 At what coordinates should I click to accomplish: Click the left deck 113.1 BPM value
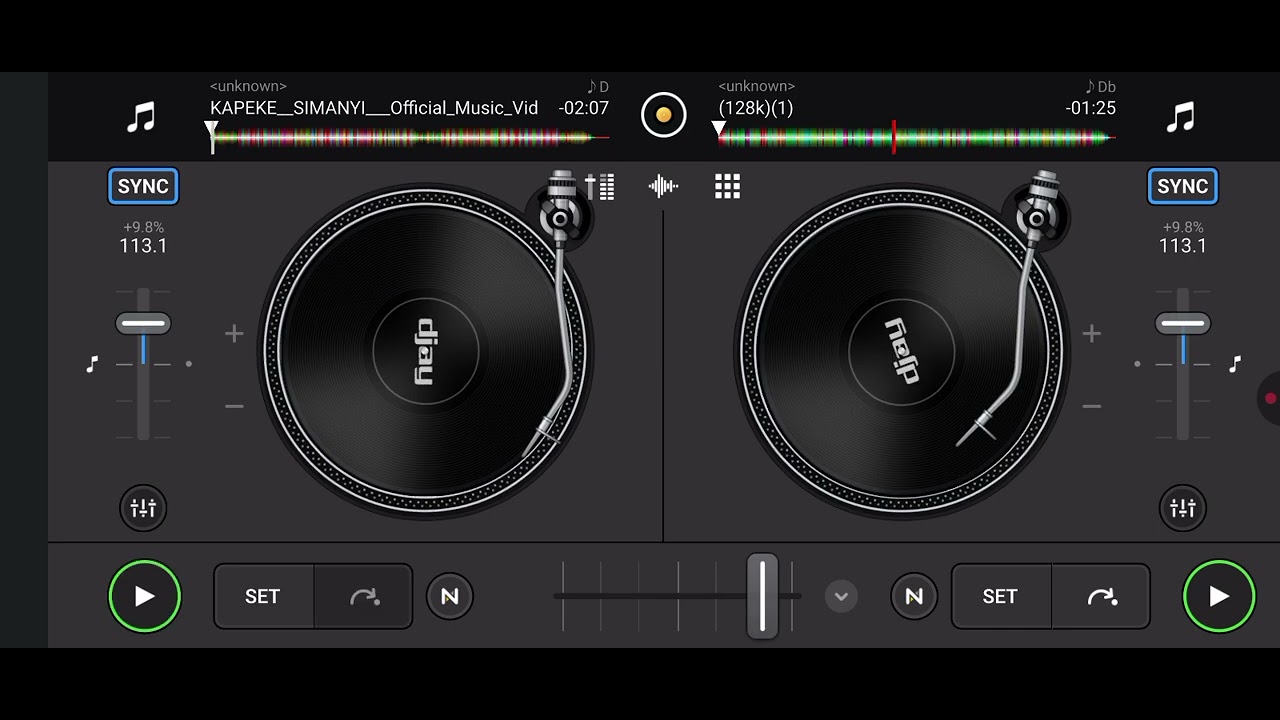pos(143,246)
